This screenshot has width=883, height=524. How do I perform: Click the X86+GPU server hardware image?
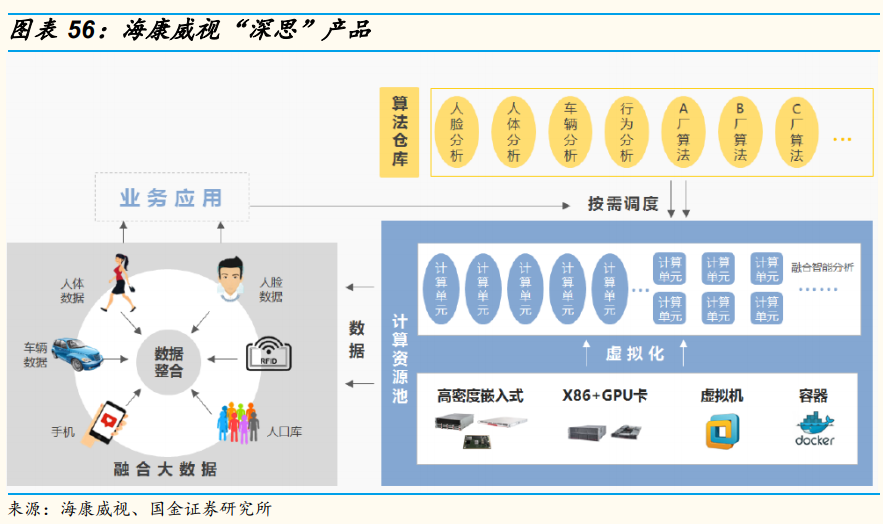[604, 432]
